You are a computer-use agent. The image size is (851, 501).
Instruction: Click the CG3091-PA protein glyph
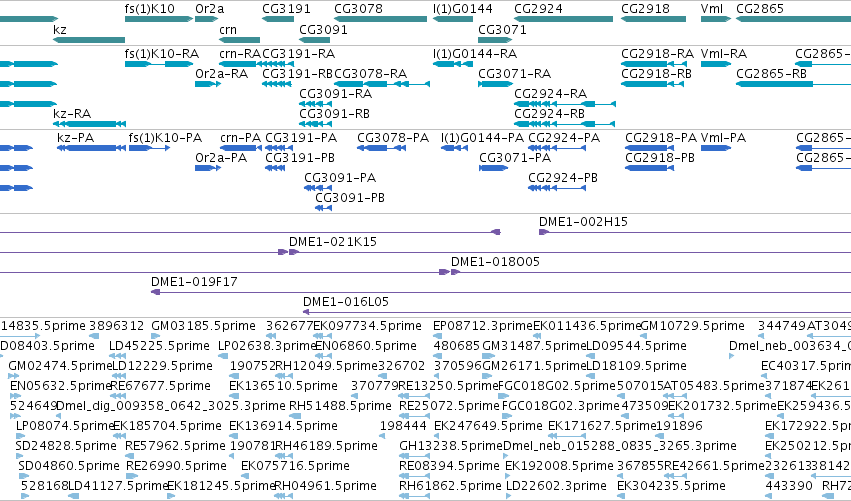click(317, 188)
